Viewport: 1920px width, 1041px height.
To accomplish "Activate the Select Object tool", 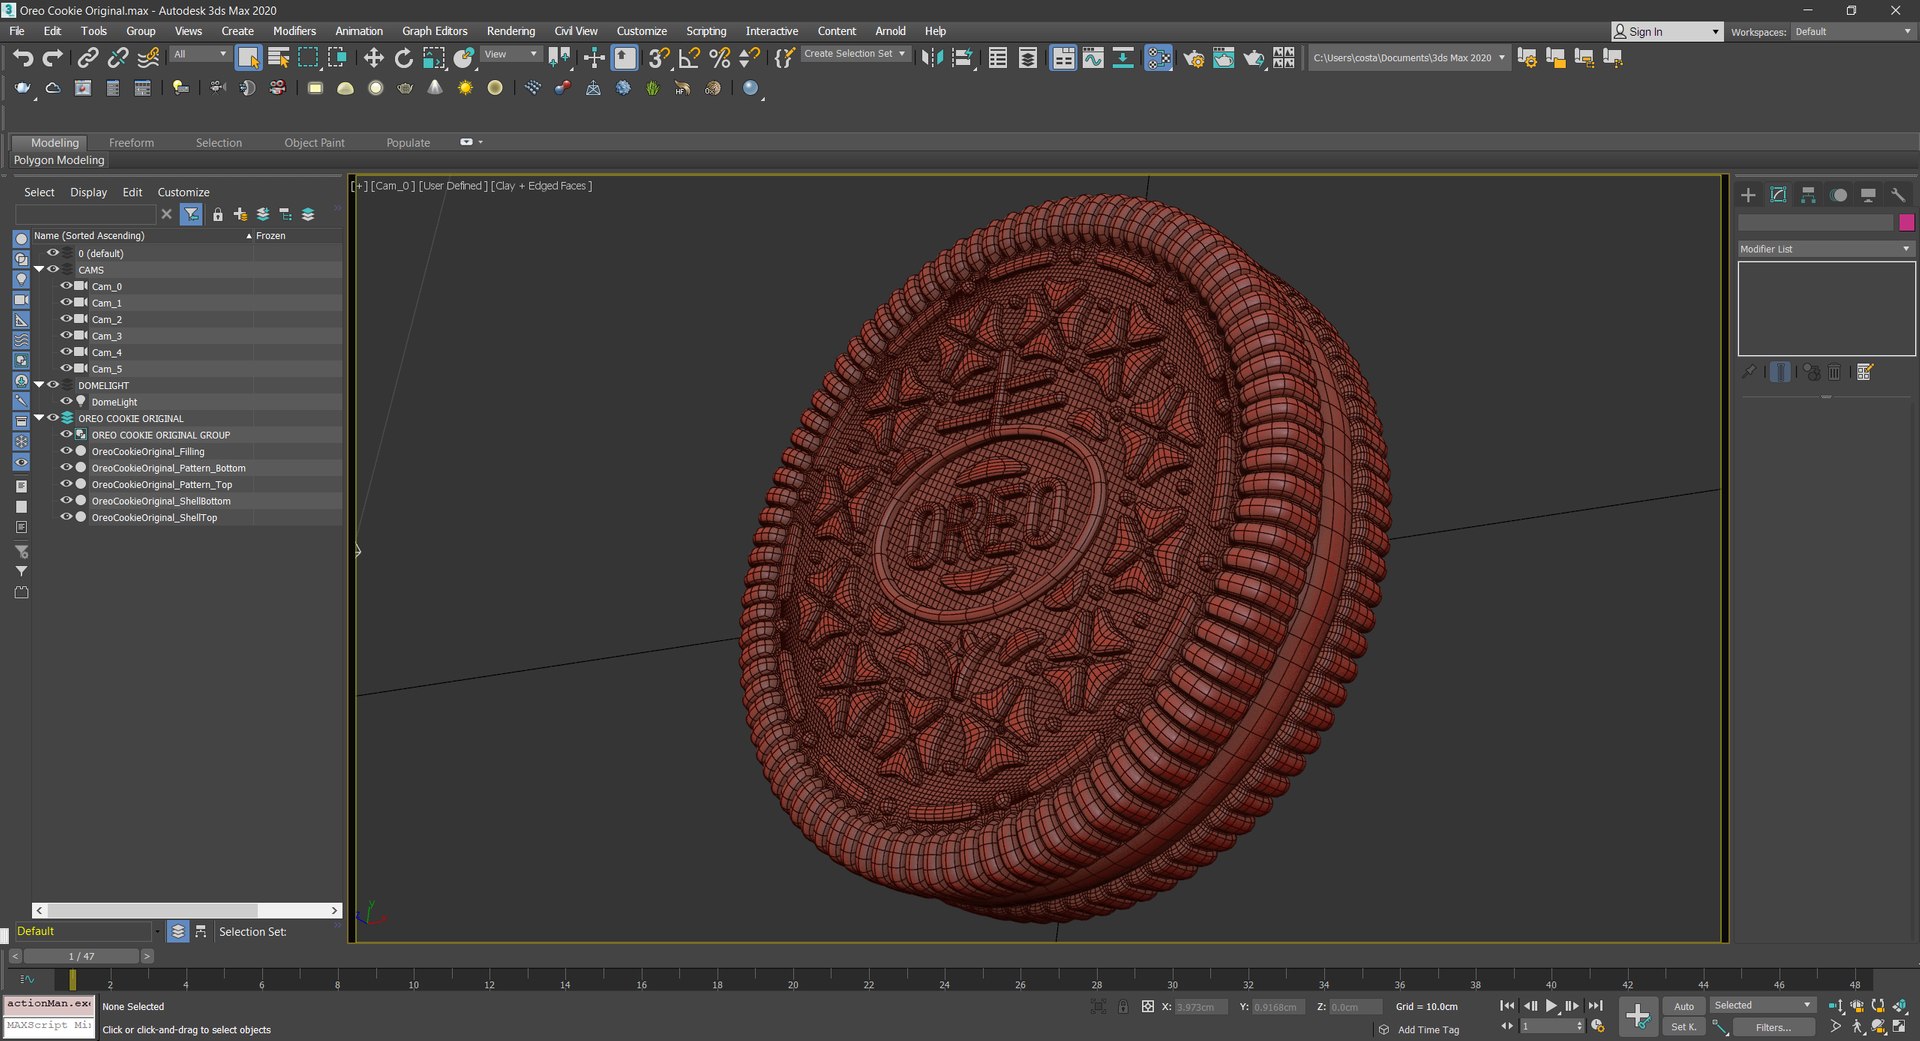I will (x=248, y=58).
